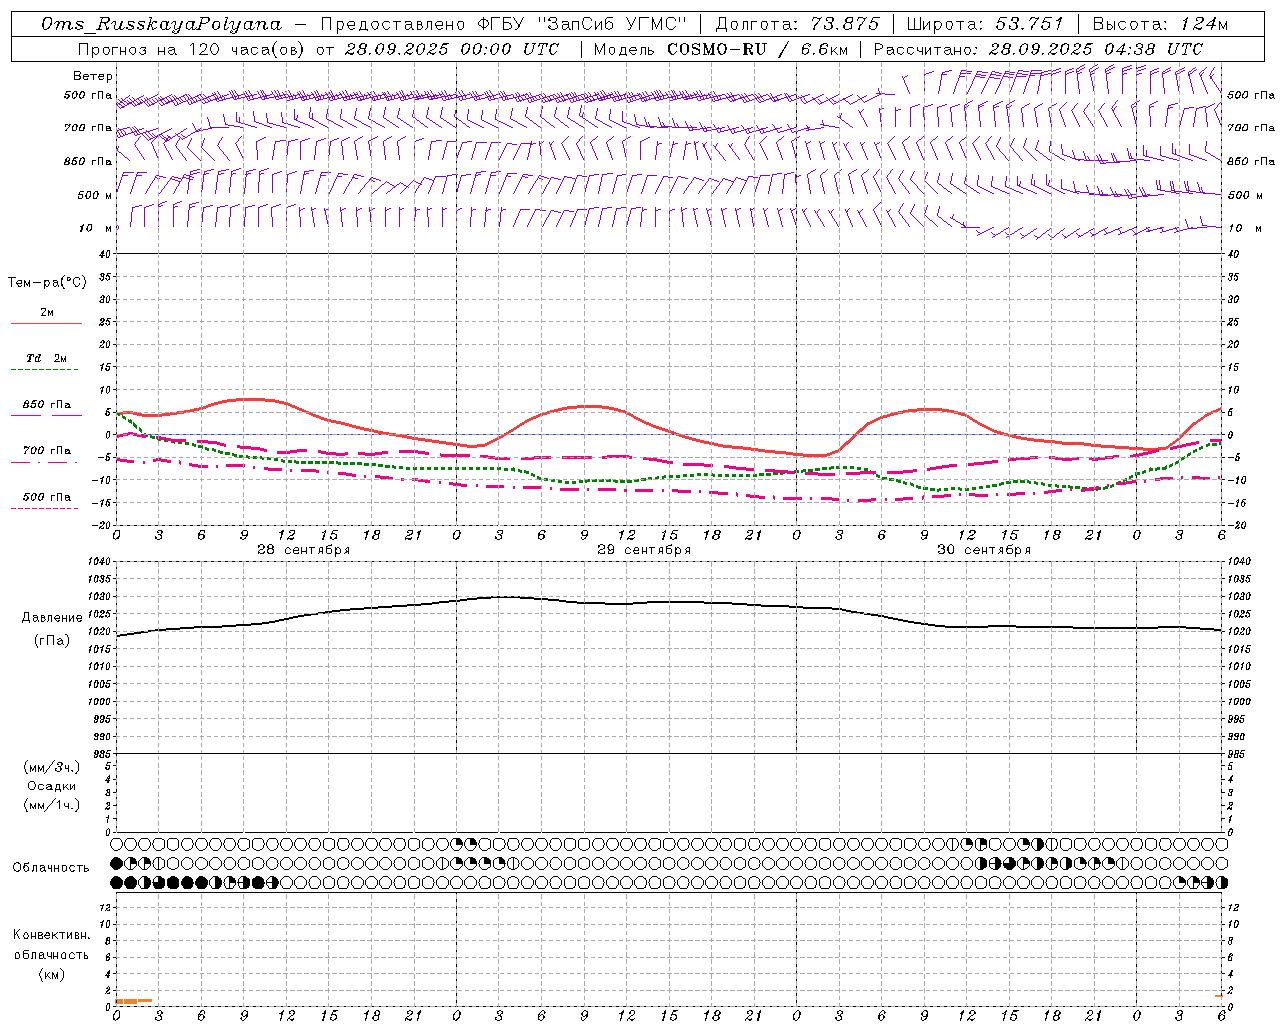This screenshot has width=1280, height=1024.
Task: Click the Осадки precipitation label
Action: tap(52, 786)
